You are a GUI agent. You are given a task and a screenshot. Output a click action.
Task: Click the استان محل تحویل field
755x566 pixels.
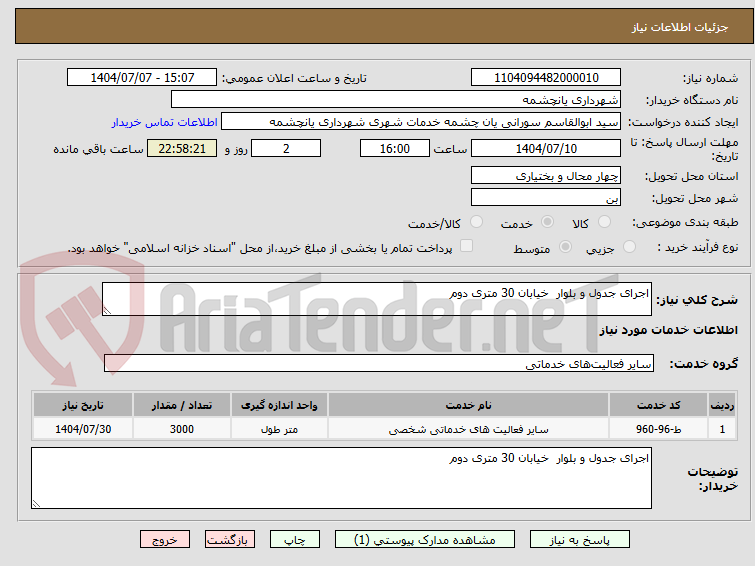click(x=546, y=176)
